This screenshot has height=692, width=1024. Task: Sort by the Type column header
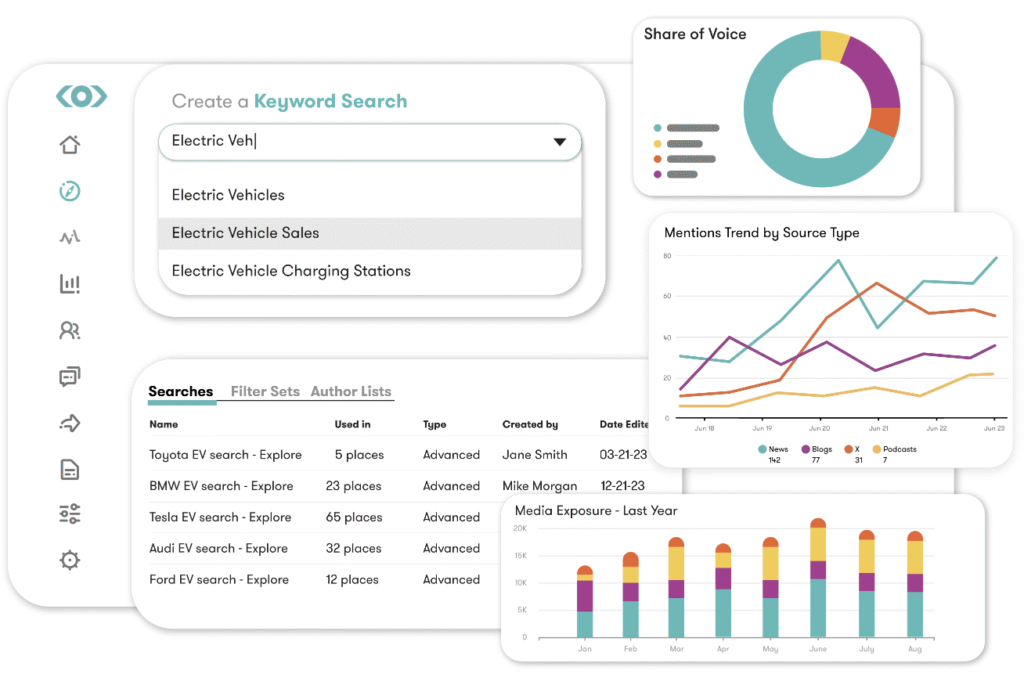coord(435,424)
